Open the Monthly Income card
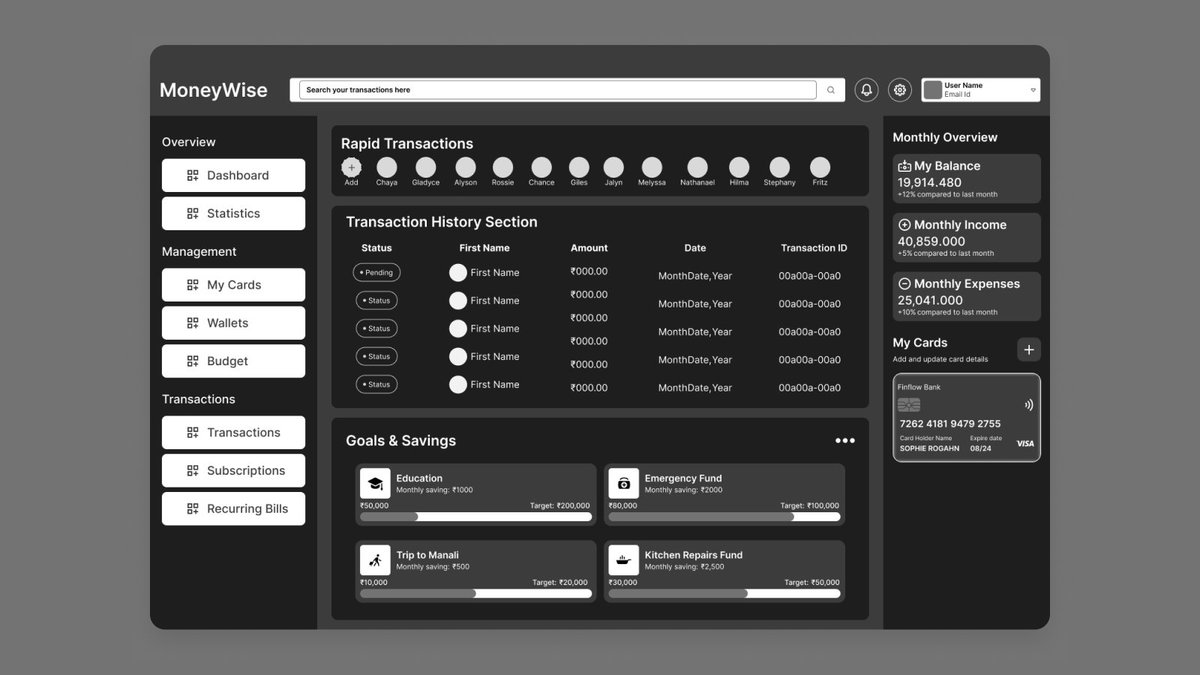The width and height of the screenshot is (1200, 675). [967, 238]
